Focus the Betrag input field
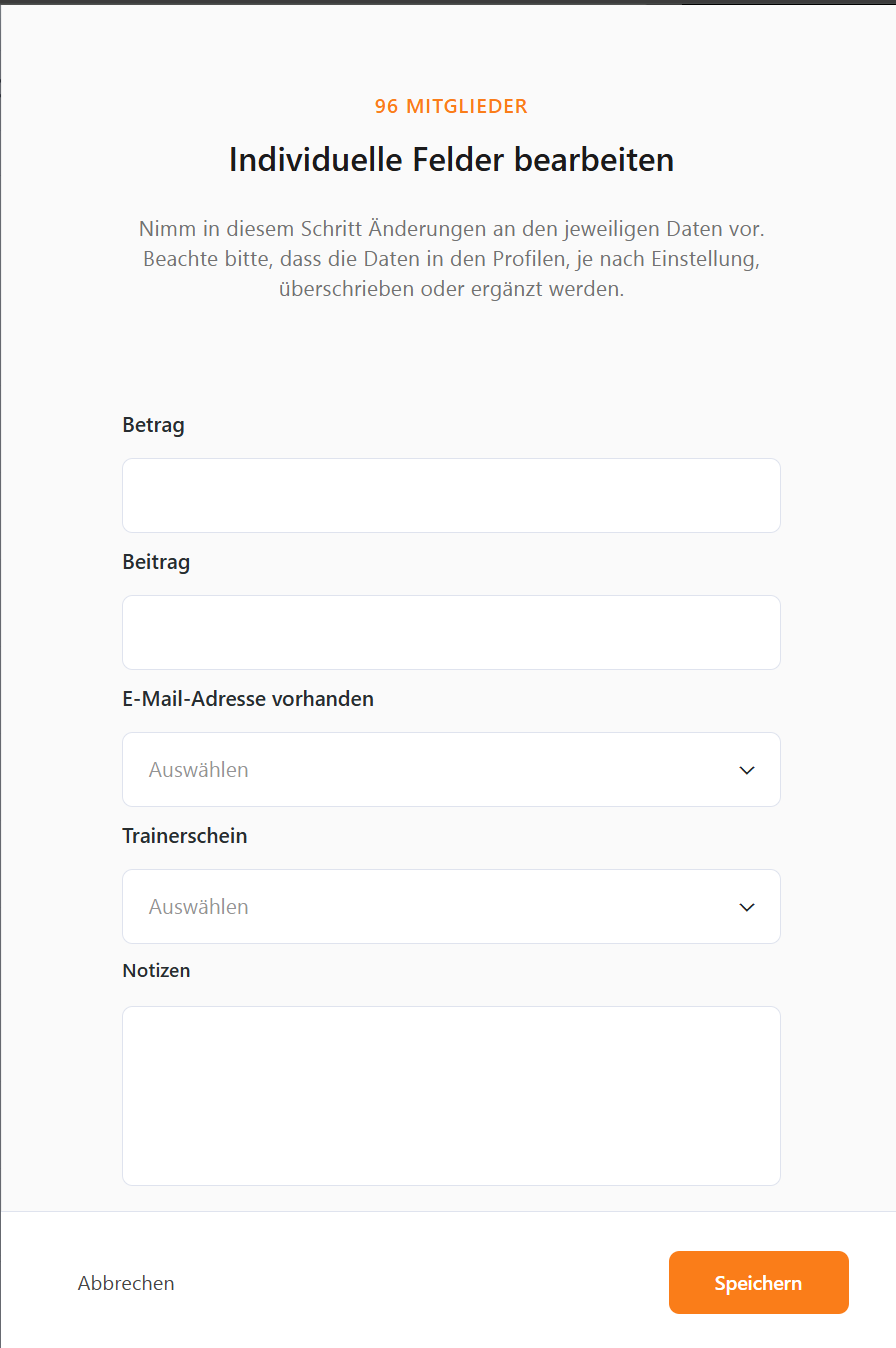 (x=451, y=495)
